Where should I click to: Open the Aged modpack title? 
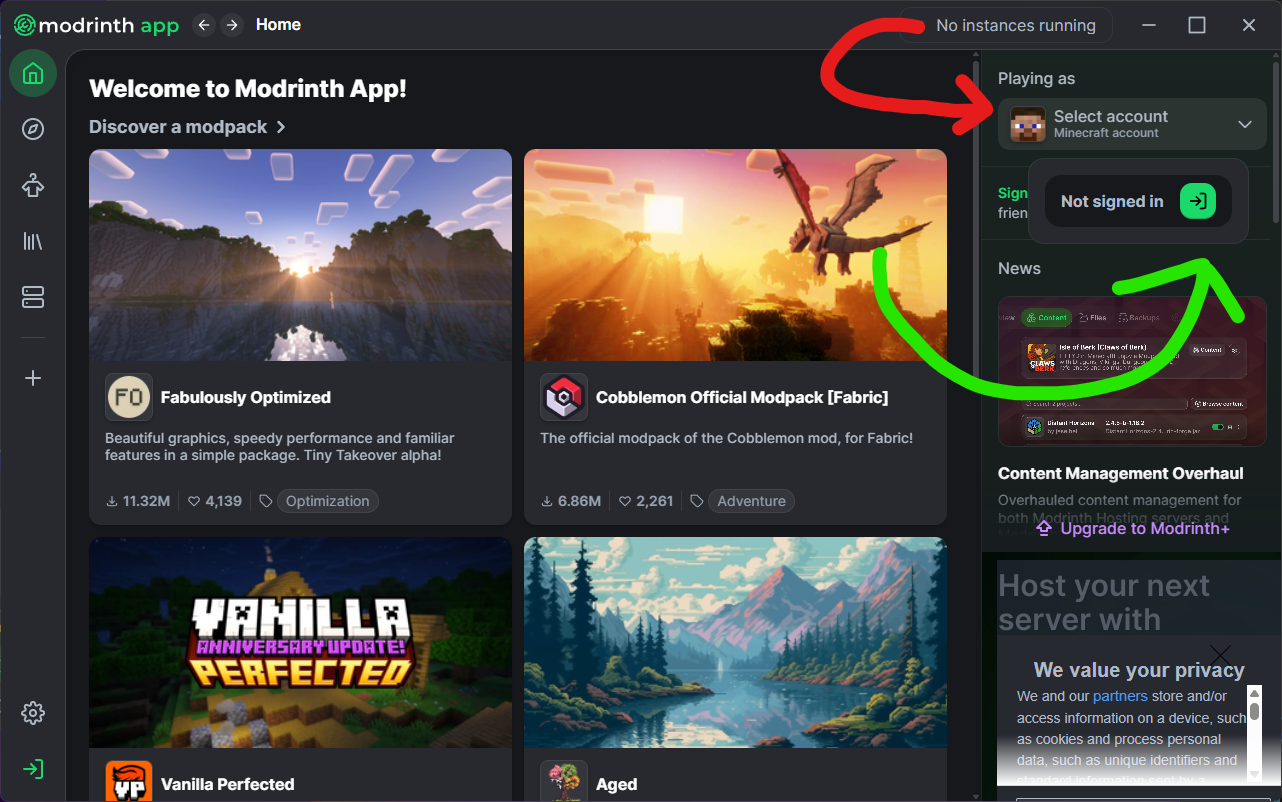click(x=616, y=784)
